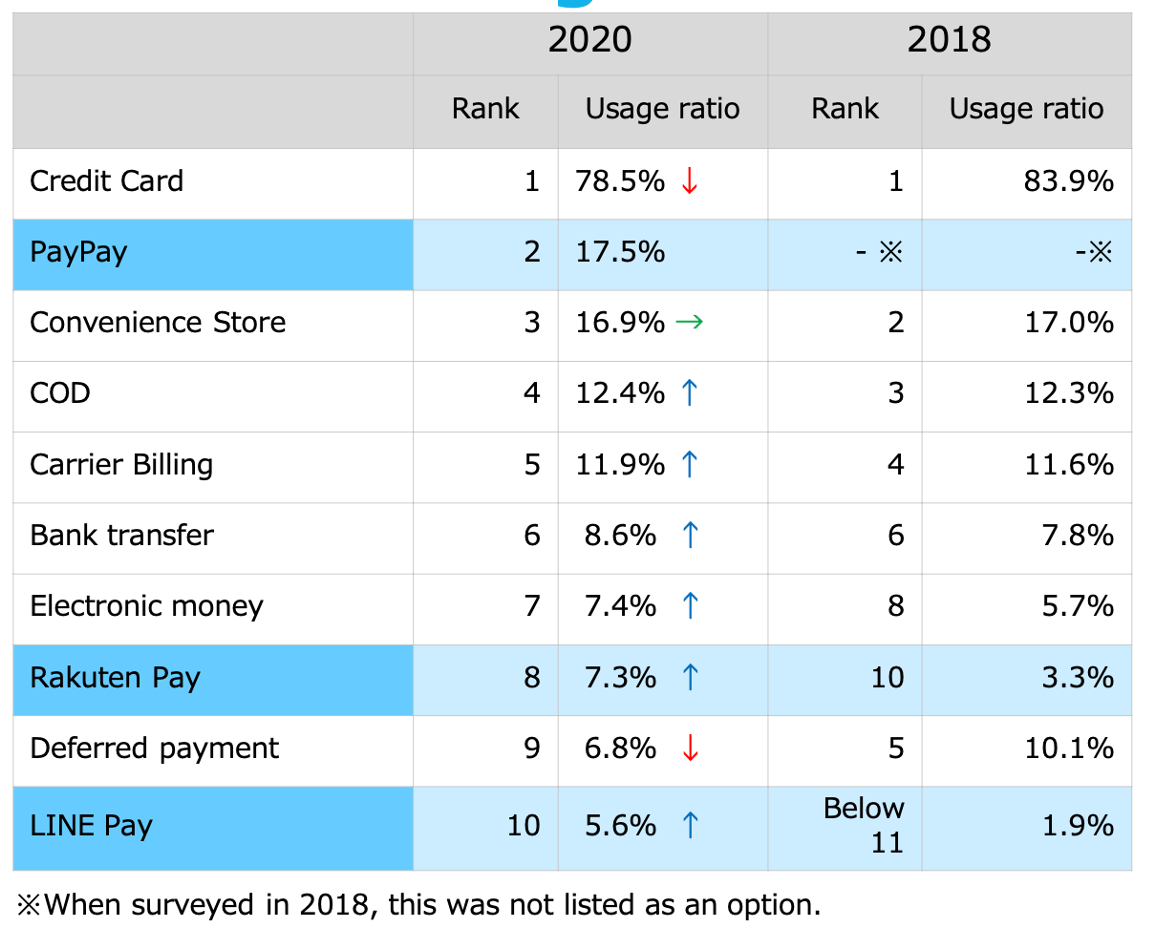Image resolution: width=1156 pixels, height=928 pixels.
Task: Click the Usage ratio header under 2020
Action: coord(662,108)
